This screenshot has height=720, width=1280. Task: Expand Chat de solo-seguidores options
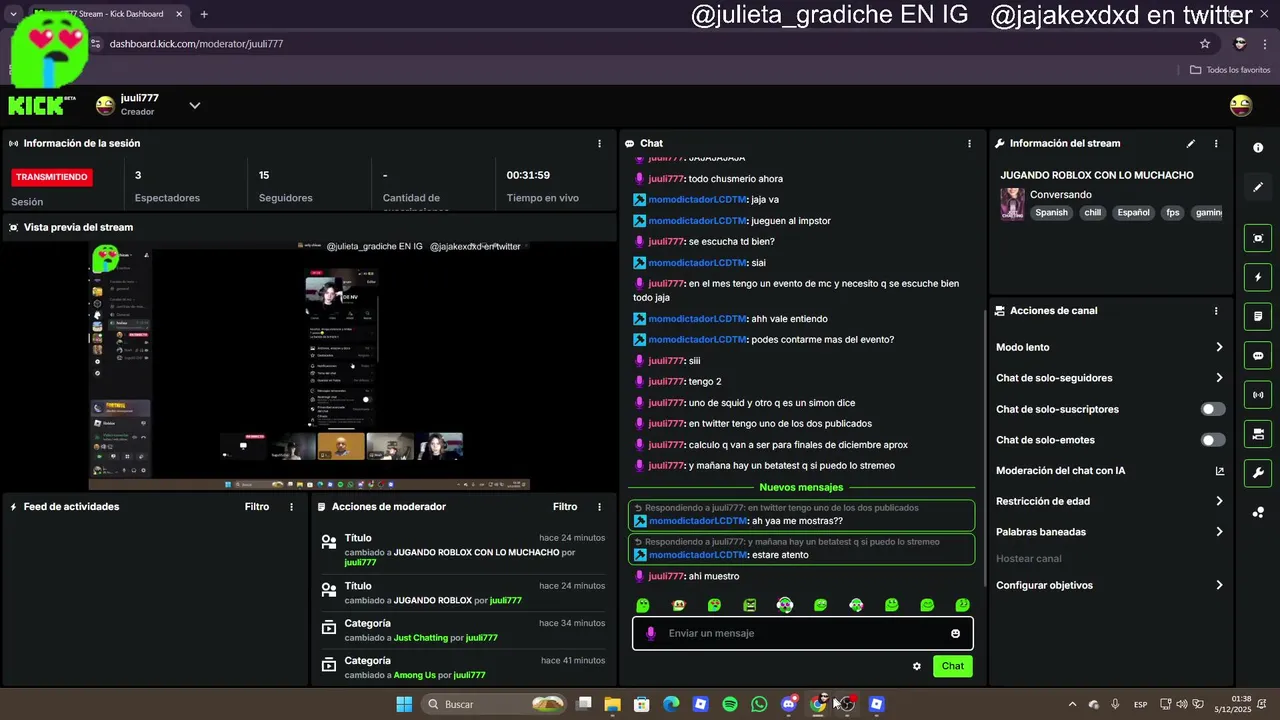(1219, 378)
